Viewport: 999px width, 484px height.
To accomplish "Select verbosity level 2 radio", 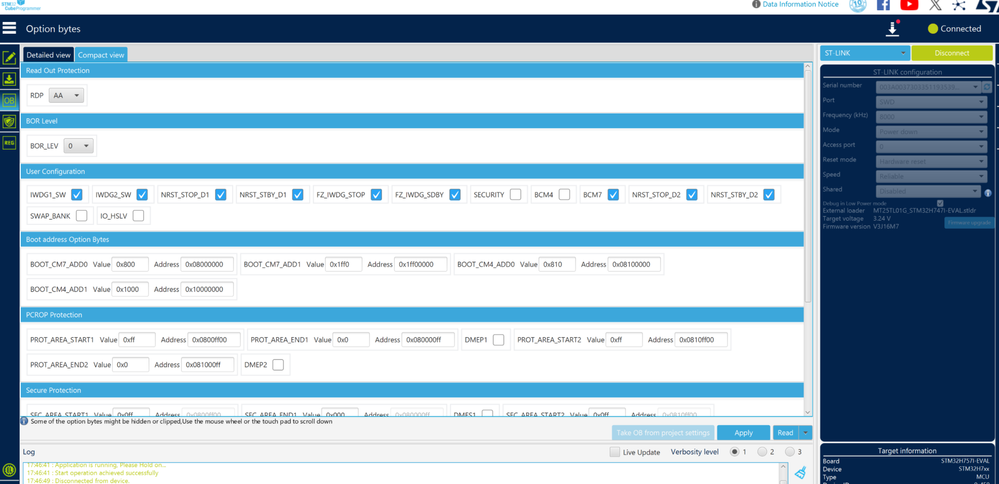I will (x=763, y=452).
